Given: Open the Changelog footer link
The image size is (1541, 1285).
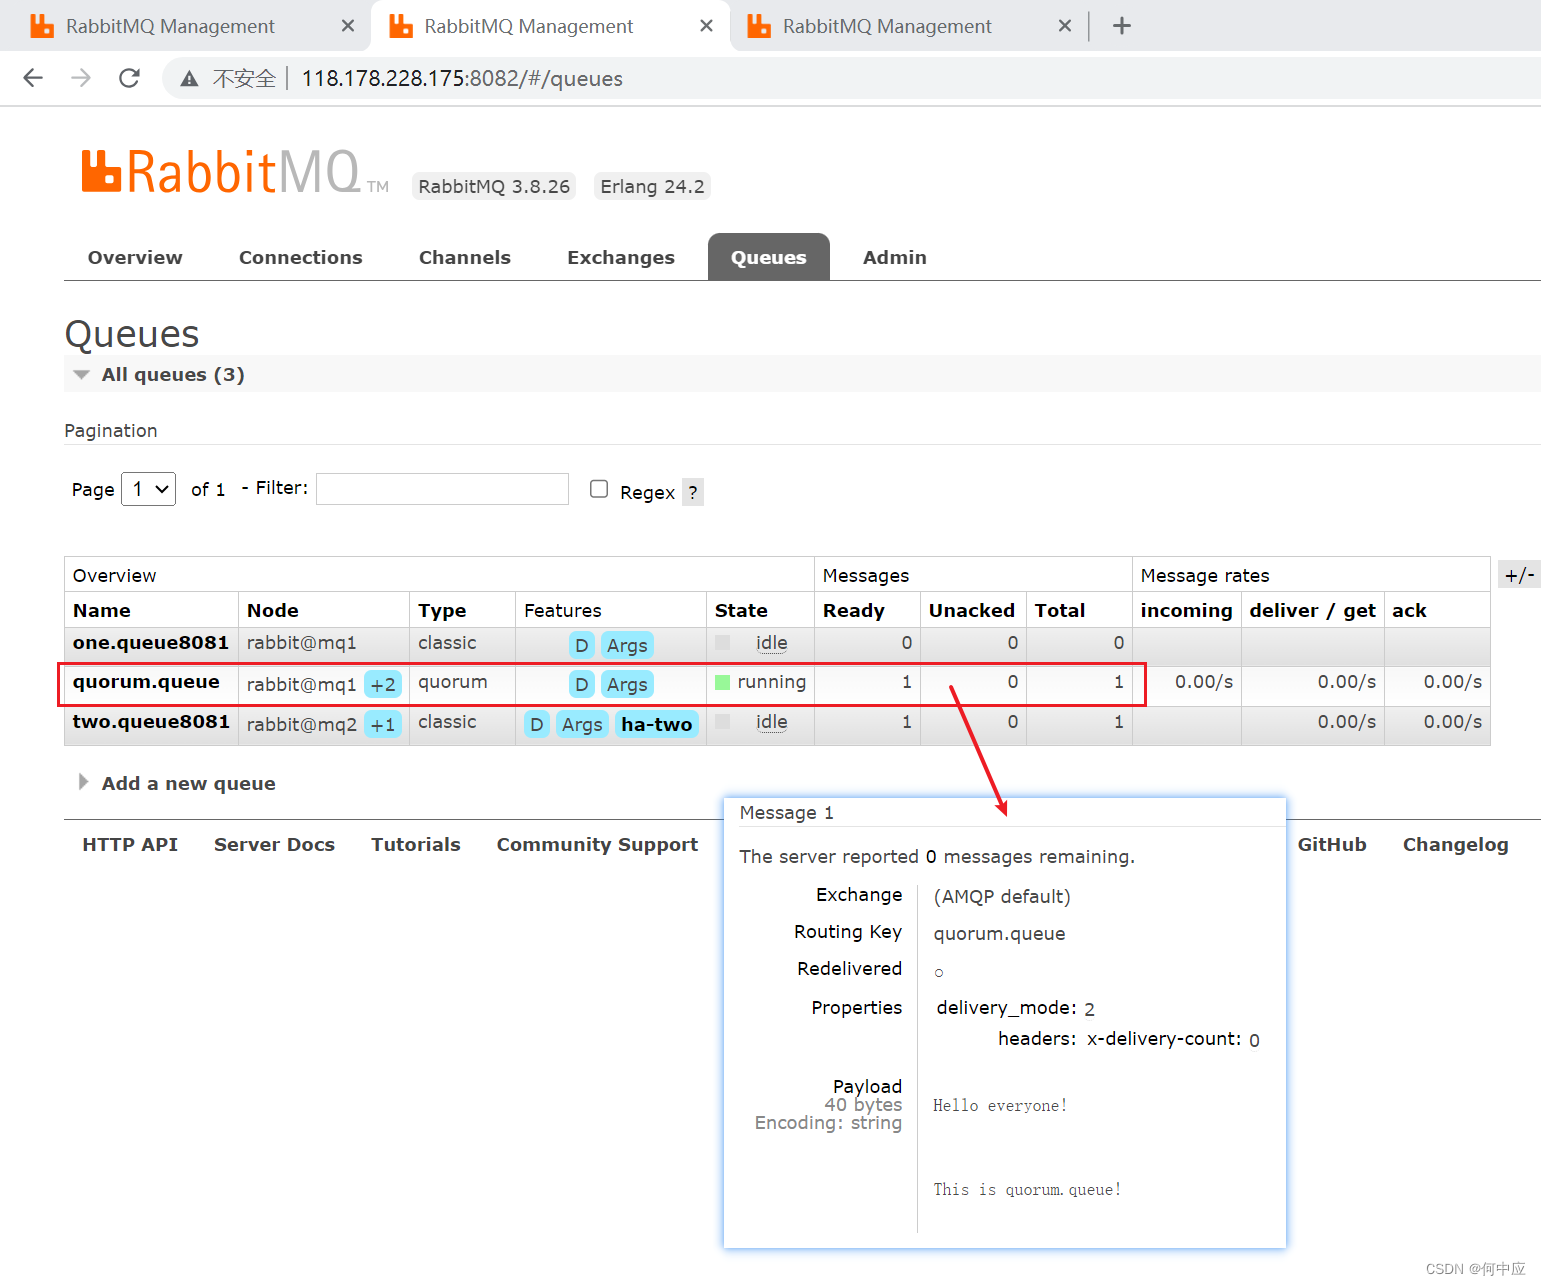Looking at the screenshot, I should coord(1455,844).
